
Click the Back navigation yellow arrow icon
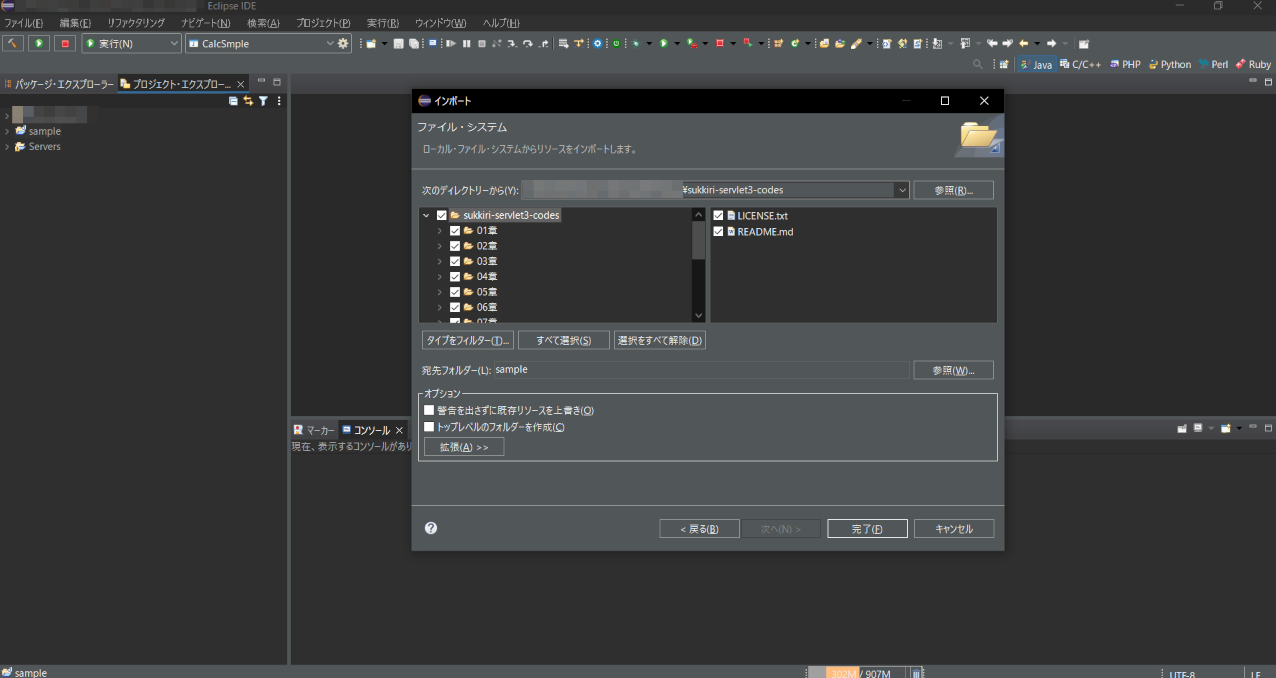(x=1024, y=44)
